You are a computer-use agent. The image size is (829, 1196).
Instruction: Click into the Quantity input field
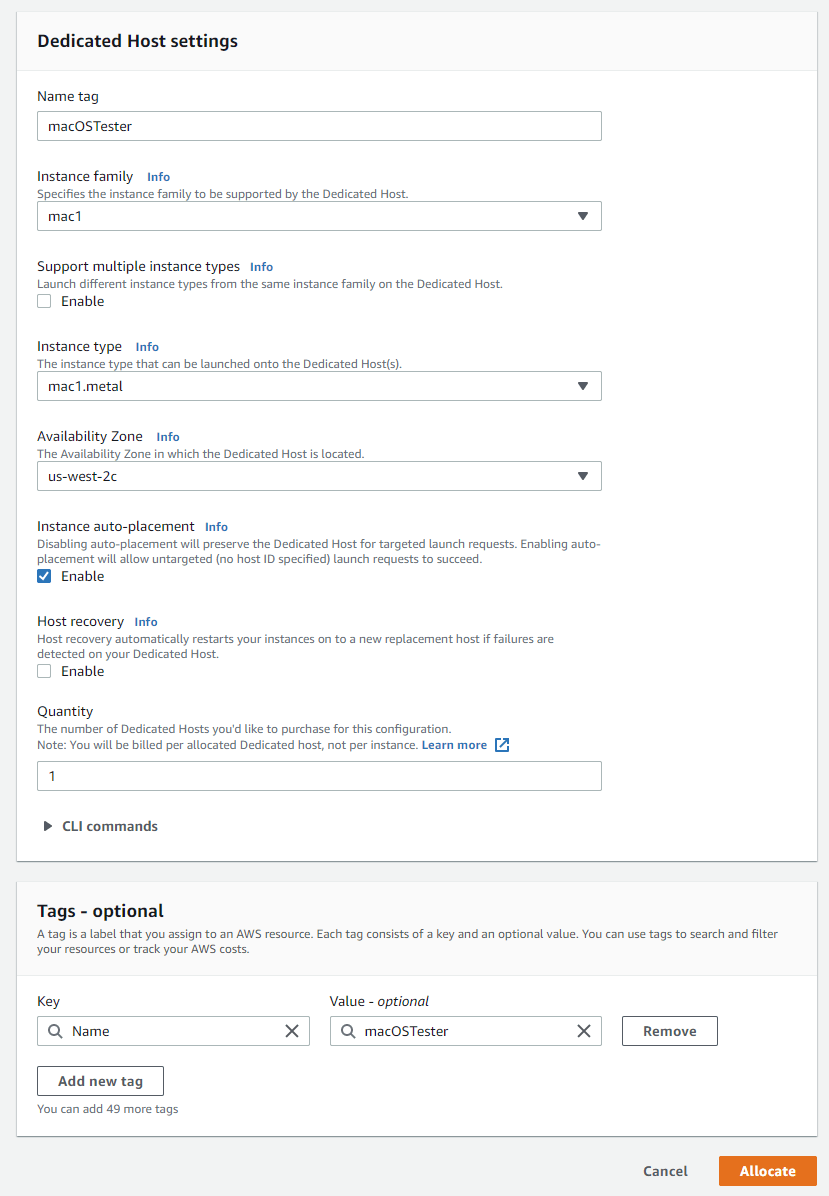click(x=319, y=776)
